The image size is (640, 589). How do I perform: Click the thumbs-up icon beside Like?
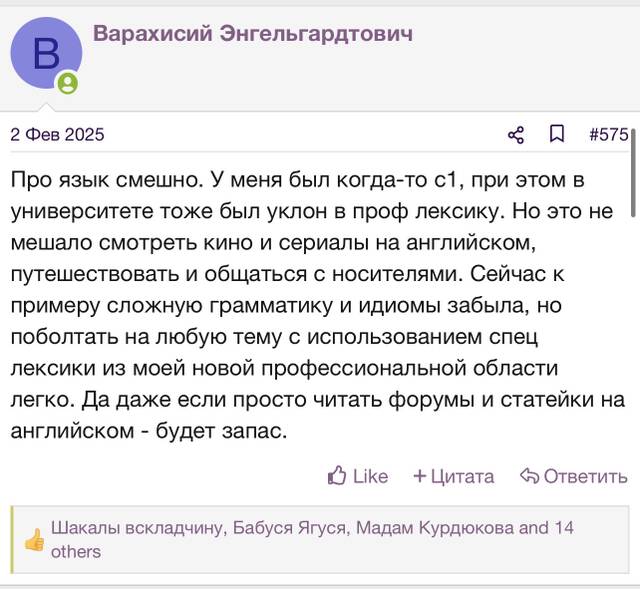[x=337, y=476]
